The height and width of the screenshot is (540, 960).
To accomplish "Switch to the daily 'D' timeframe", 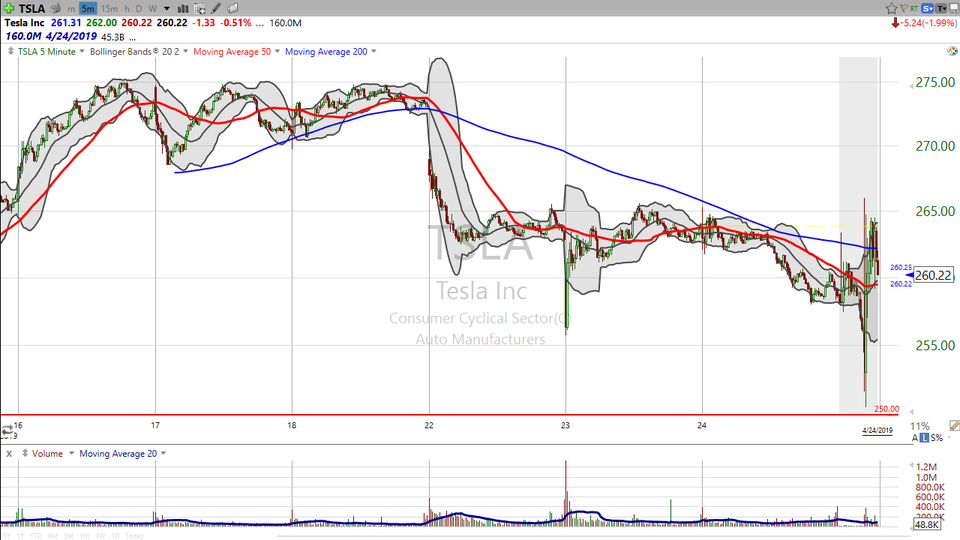I will tap(138, 9).
